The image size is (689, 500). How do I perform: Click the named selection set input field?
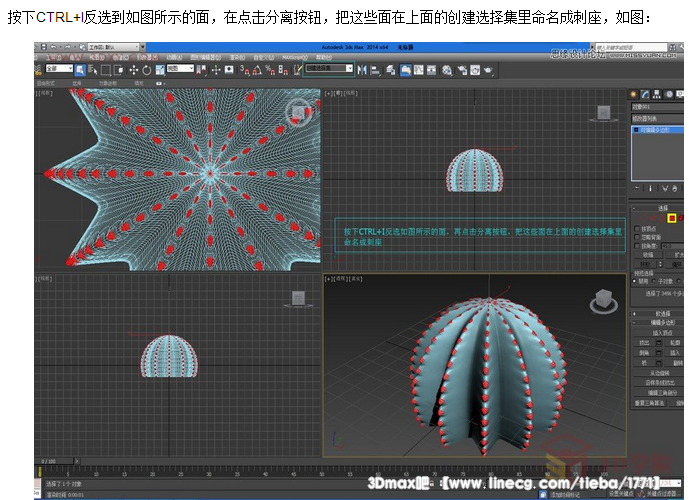[329, 69]
